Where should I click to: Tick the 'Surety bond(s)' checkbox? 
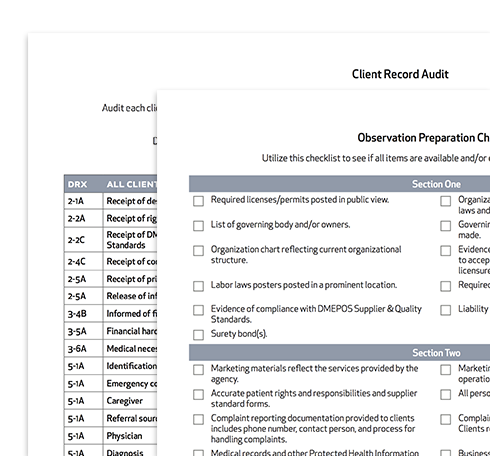[198, 335]
